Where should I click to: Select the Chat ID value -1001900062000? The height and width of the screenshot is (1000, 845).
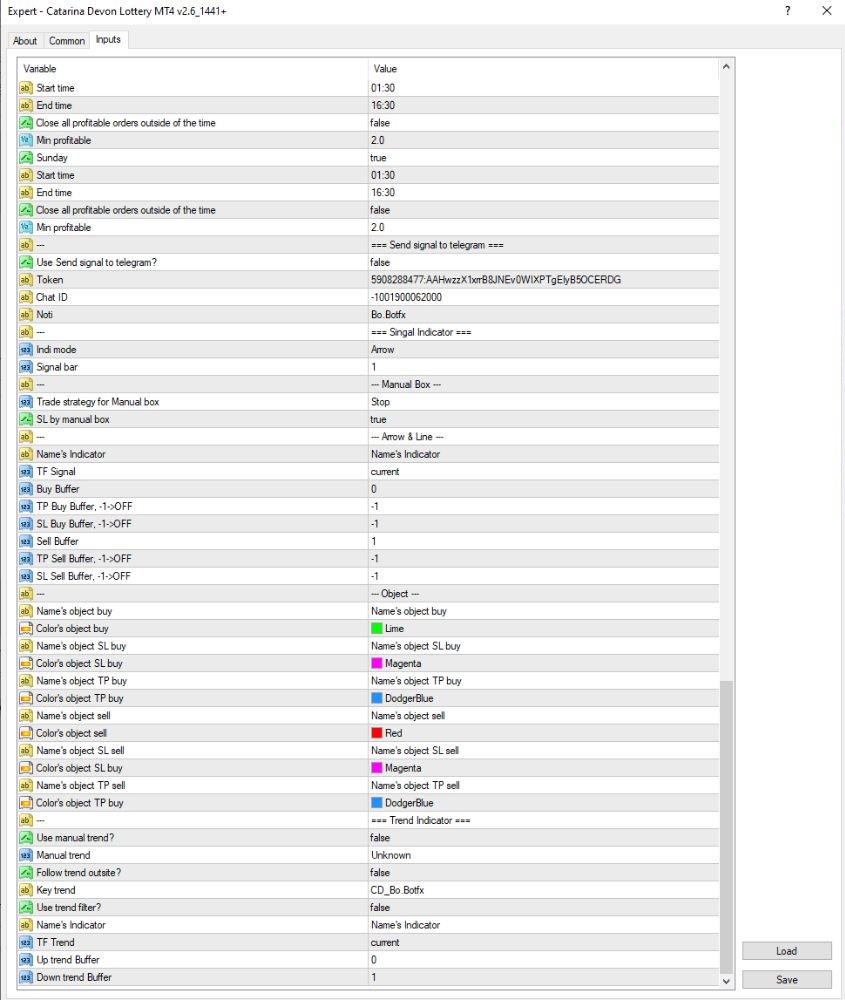pos(406,297)
